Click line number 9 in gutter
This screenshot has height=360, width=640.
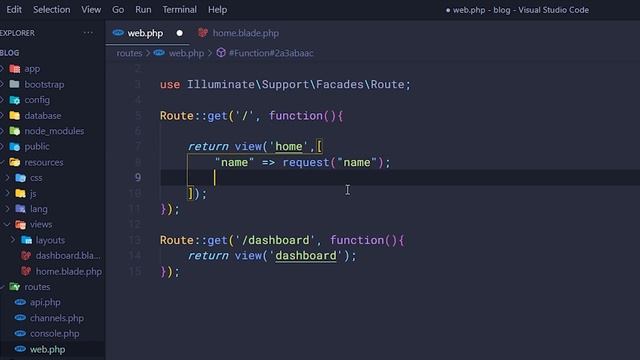(138, 177)
